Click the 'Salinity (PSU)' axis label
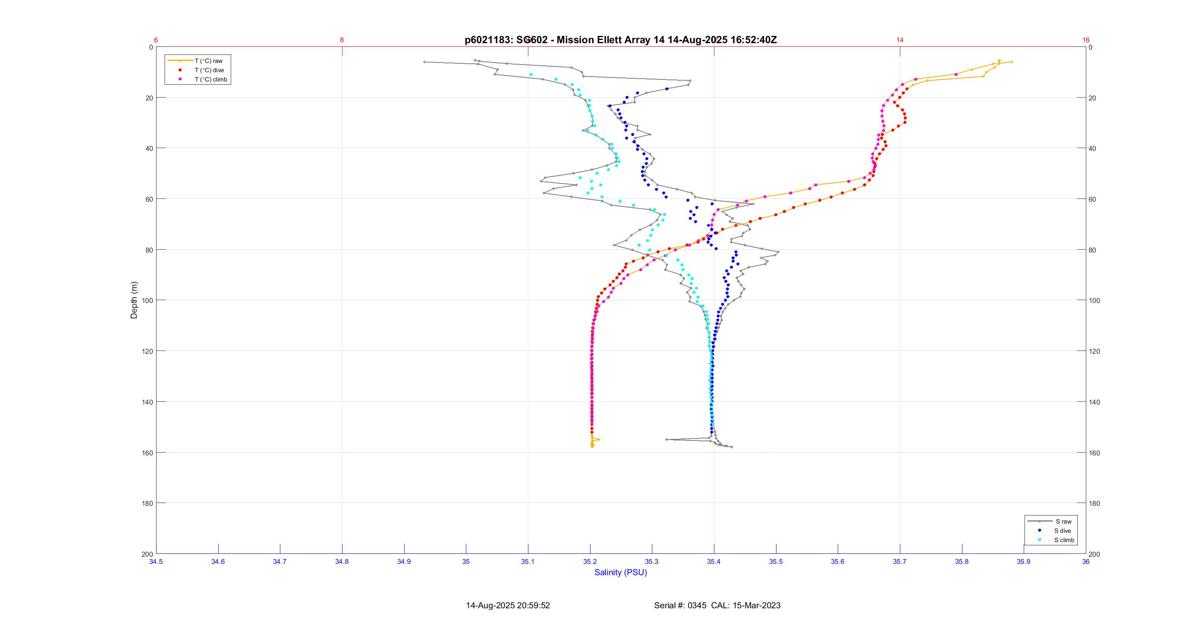 pyautogui.click(x=621, y=572)
